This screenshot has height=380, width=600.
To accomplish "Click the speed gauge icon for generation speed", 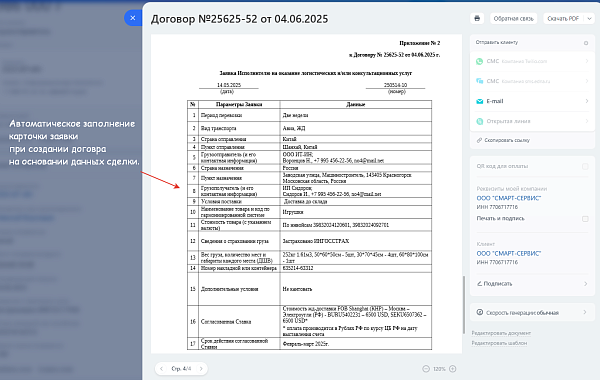I will [479, 312].
